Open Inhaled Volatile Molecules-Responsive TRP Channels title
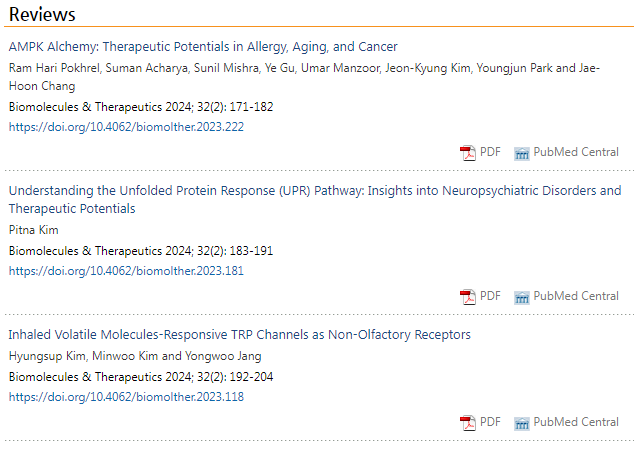 240,335
